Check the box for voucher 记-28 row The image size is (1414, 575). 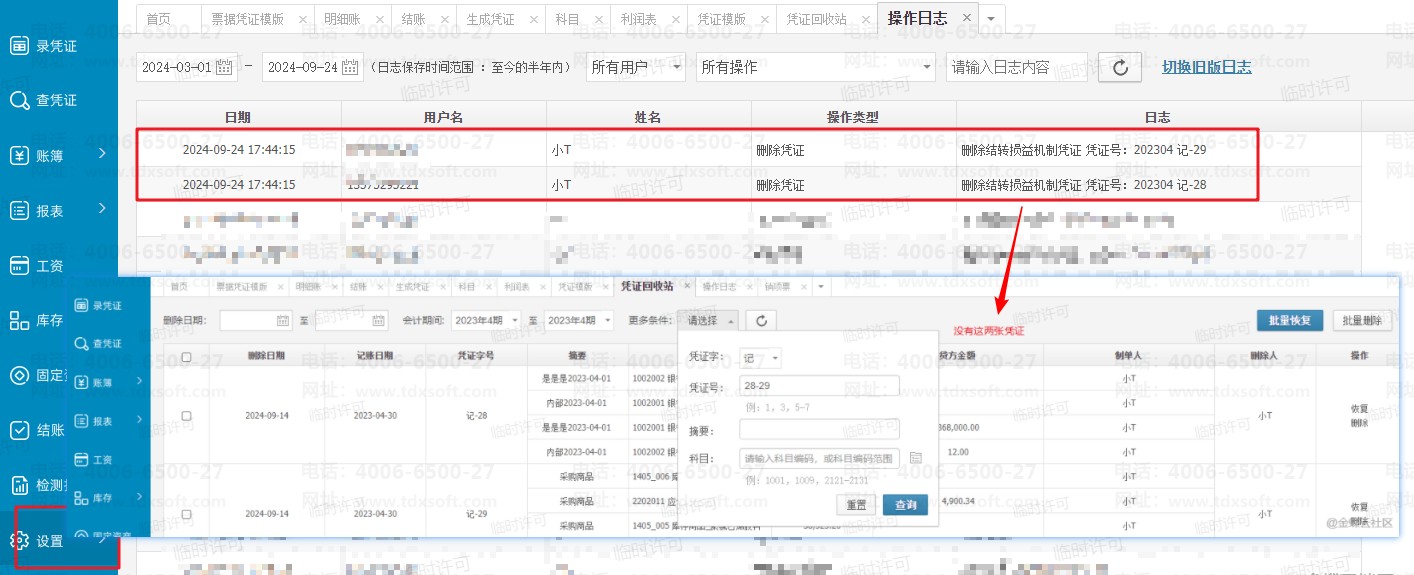(x=186, y=416)
